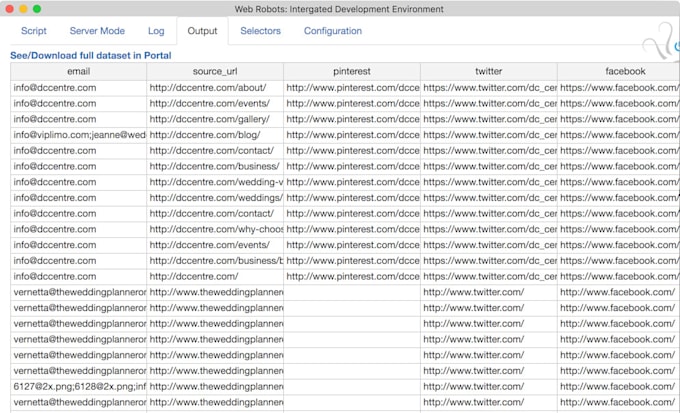Select facebook cell in the 6127@2x.png row
This screenshot has width=680, height=413.
(619, 387)
